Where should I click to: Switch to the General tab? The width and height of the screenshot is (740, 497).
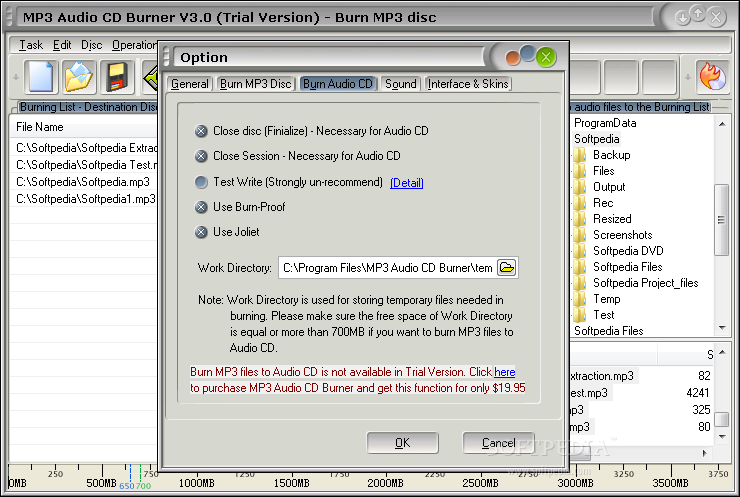pos(190,84)
